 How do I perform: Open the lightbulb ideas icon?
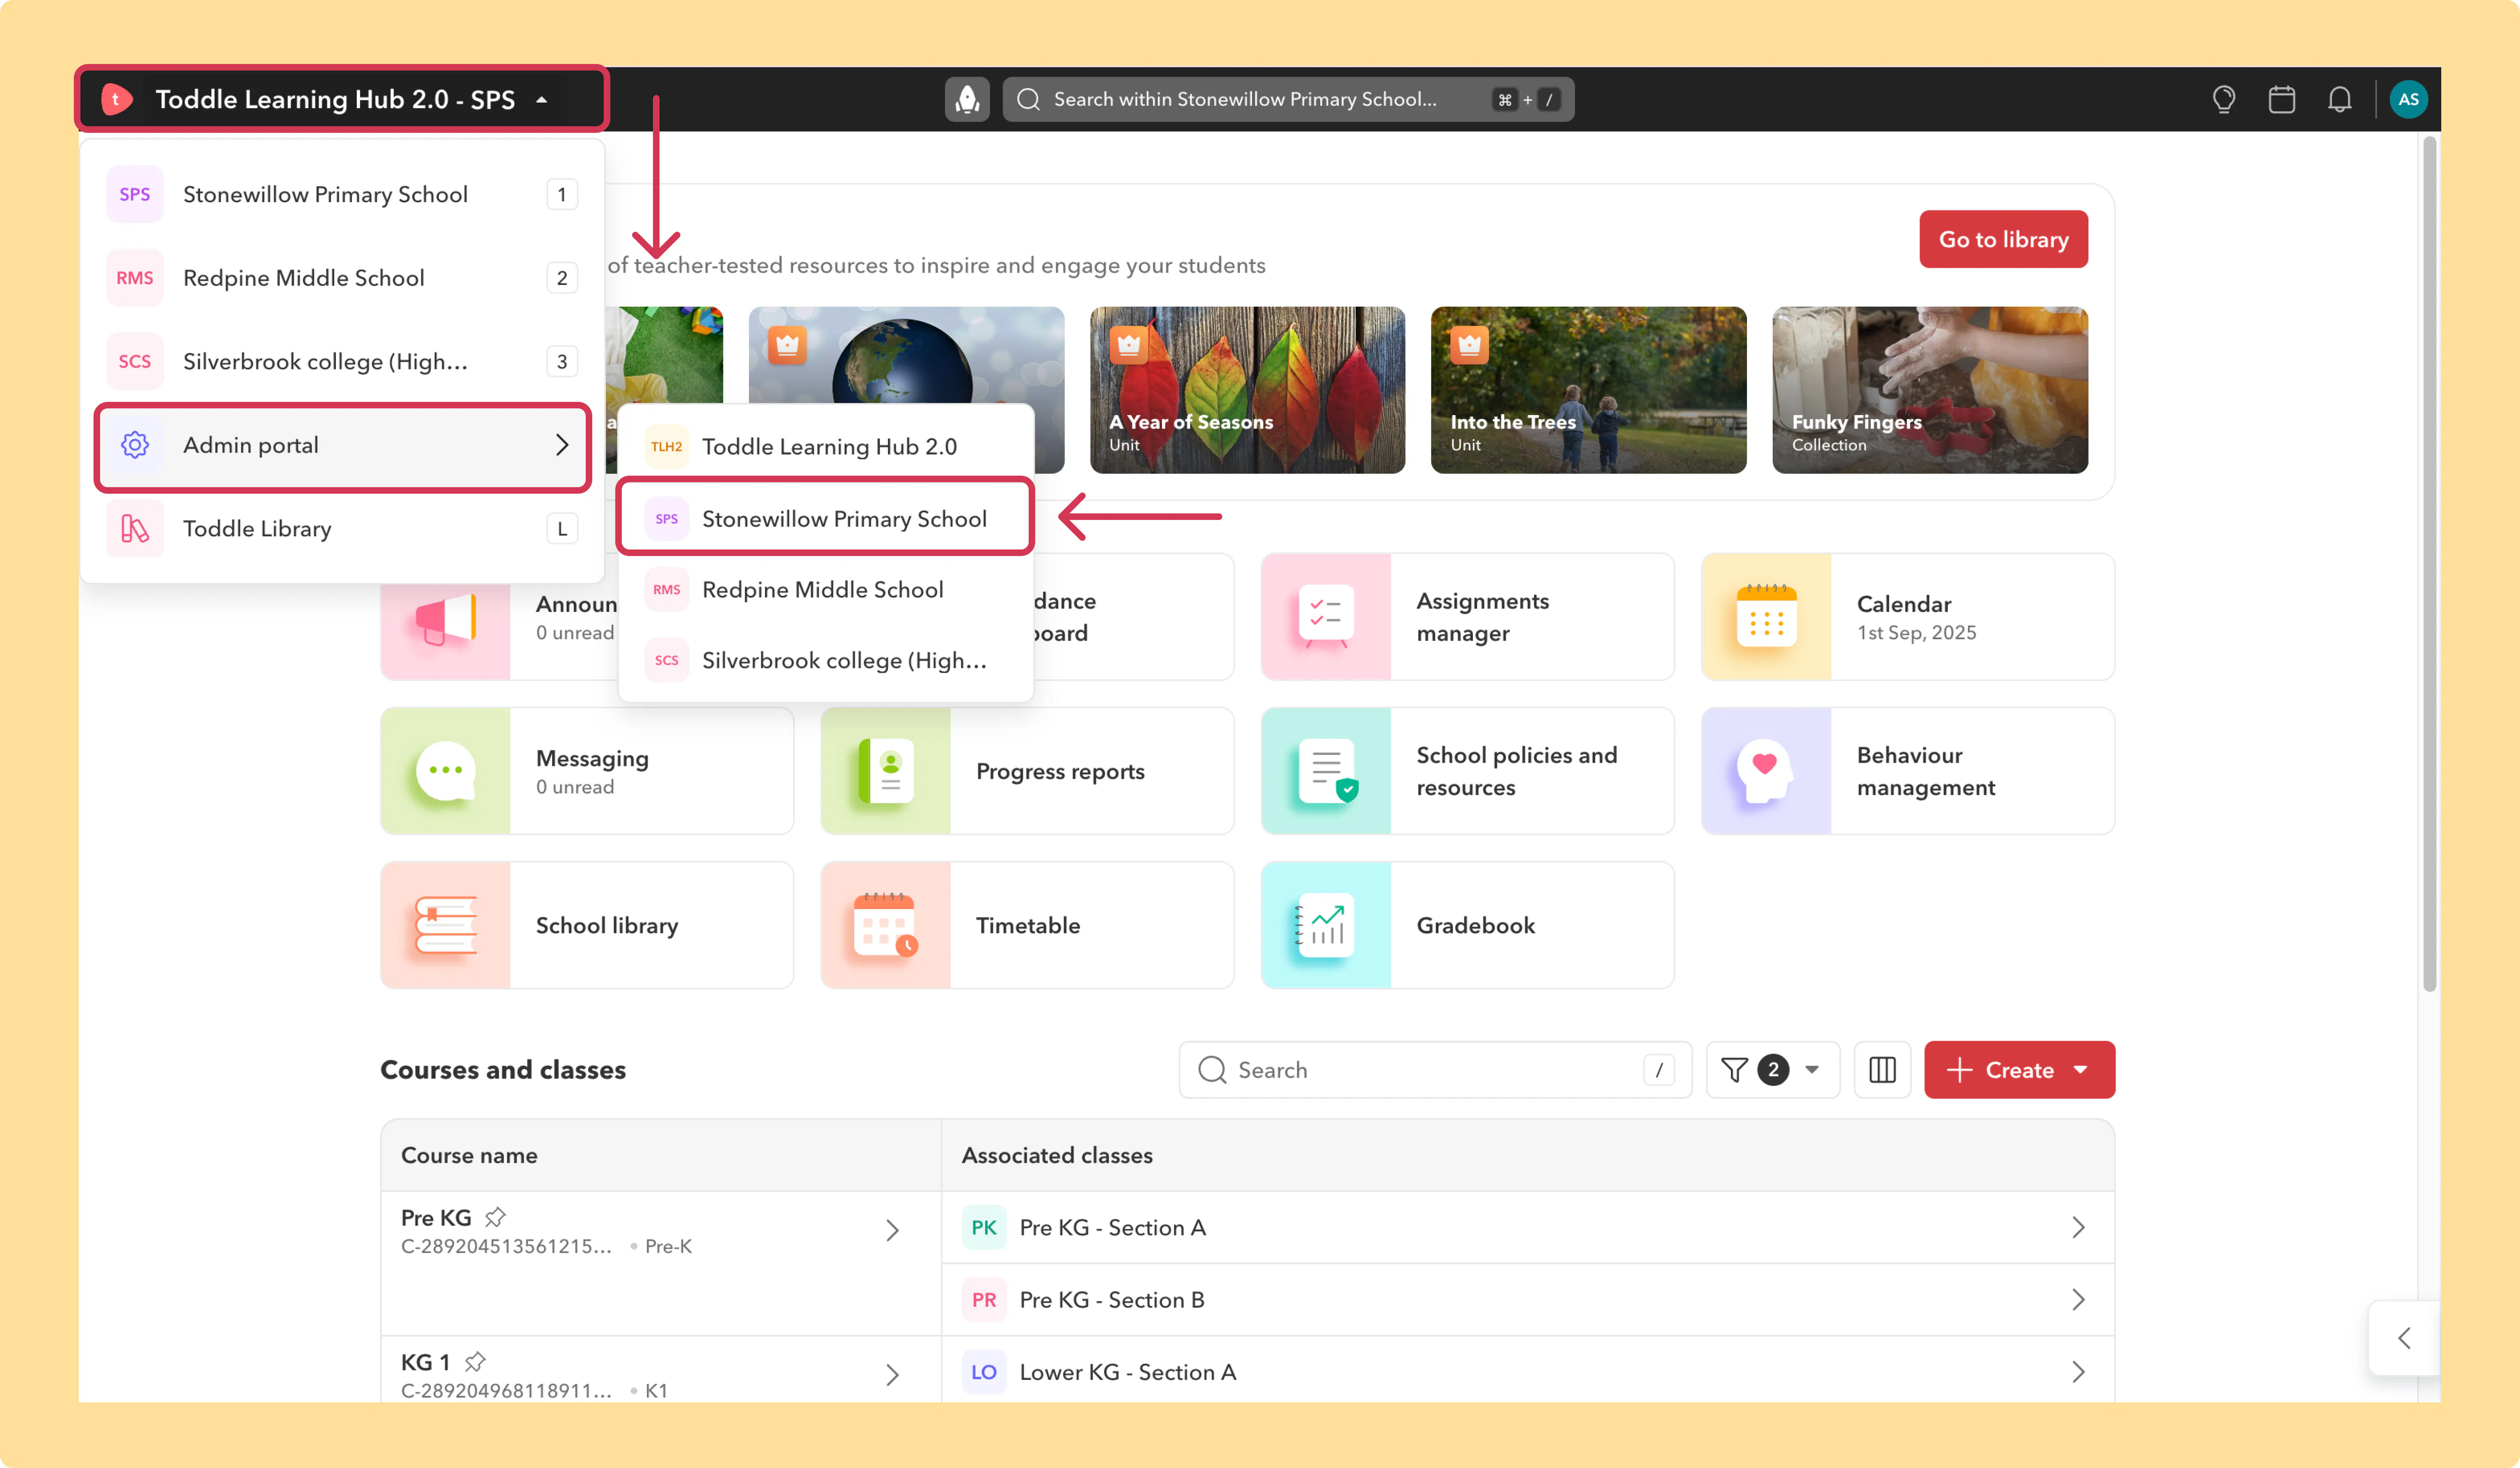(x=2223, y=99)
